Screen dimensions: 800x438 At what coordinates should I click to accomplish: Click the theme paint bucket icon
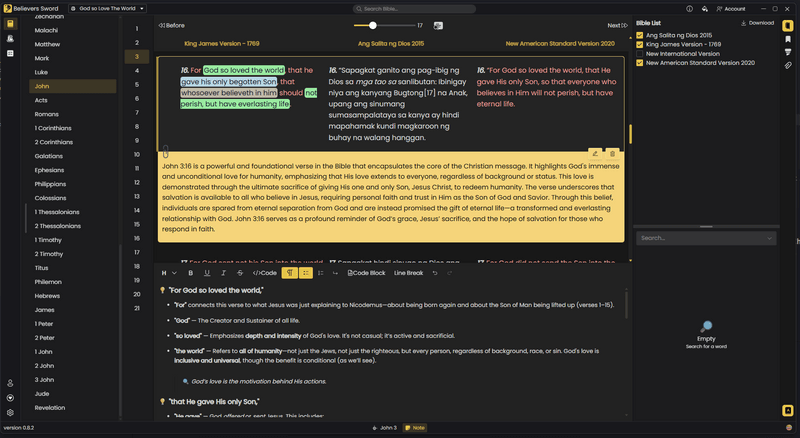(705, 9)
